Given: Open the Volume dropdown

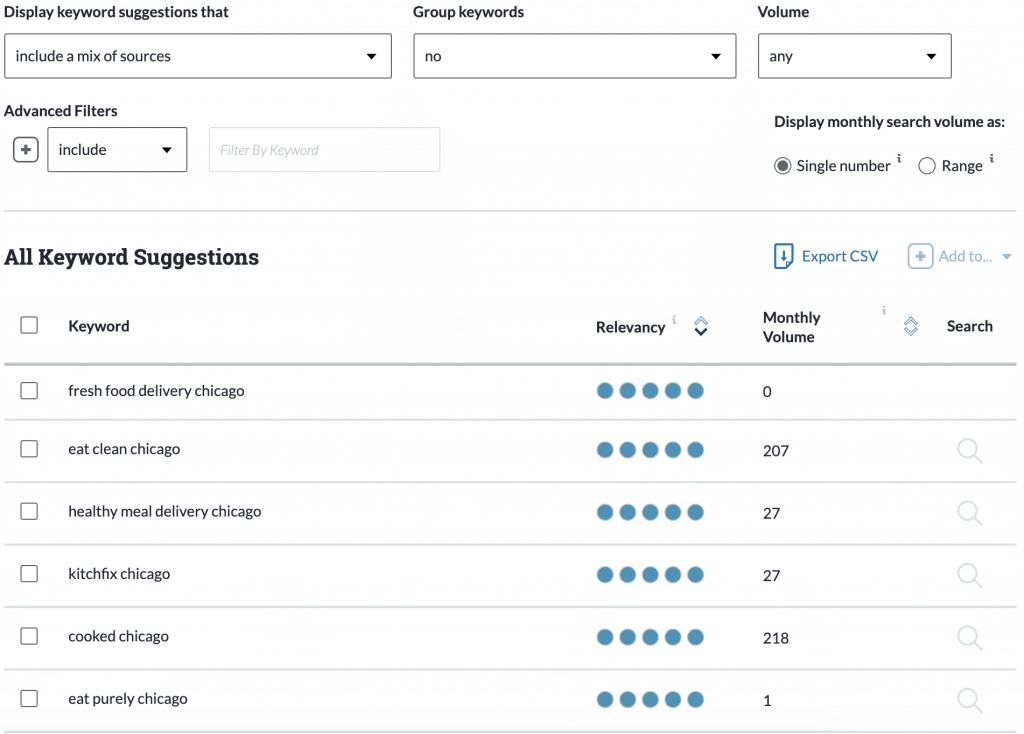Looking at the screenshot, I should 854,56.
